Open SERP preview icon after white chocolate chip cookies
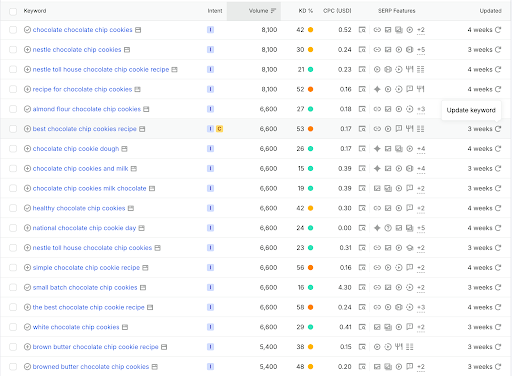The image size is (512, 376). 125,327
